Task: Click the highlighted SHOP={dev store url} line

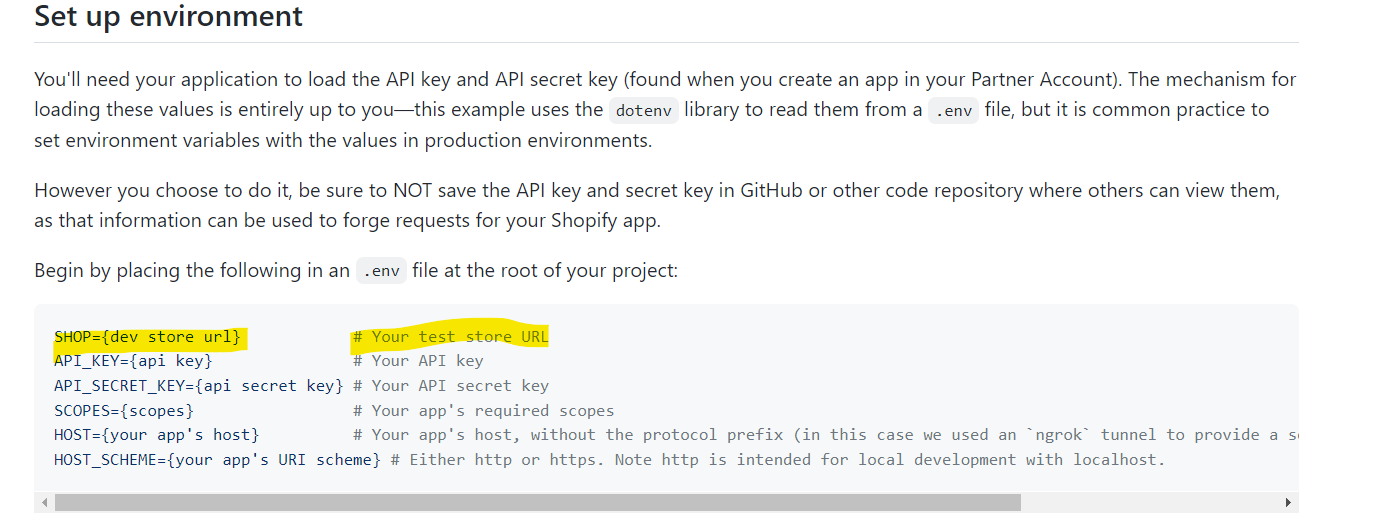Action: click(148, 337)
